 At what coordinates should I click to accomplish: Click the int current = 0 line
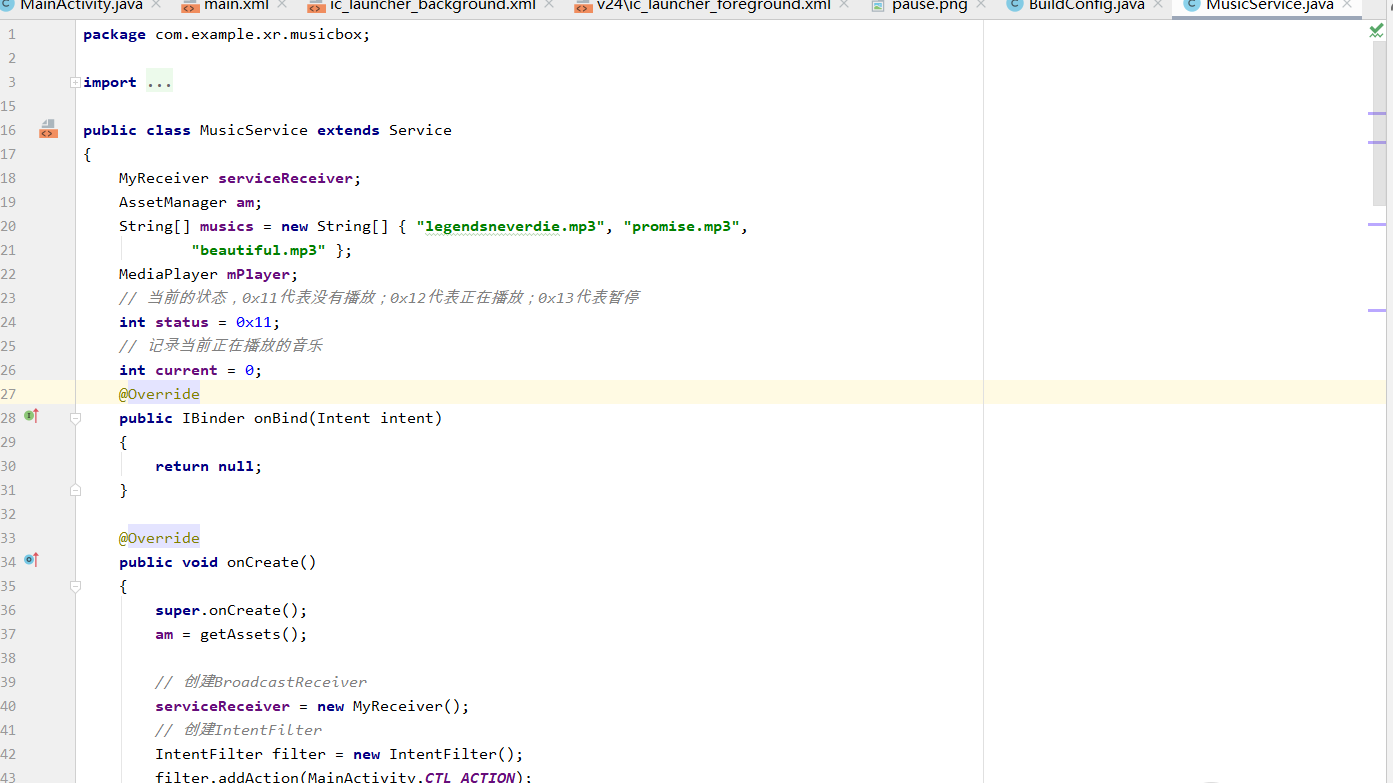pos(190,370)
